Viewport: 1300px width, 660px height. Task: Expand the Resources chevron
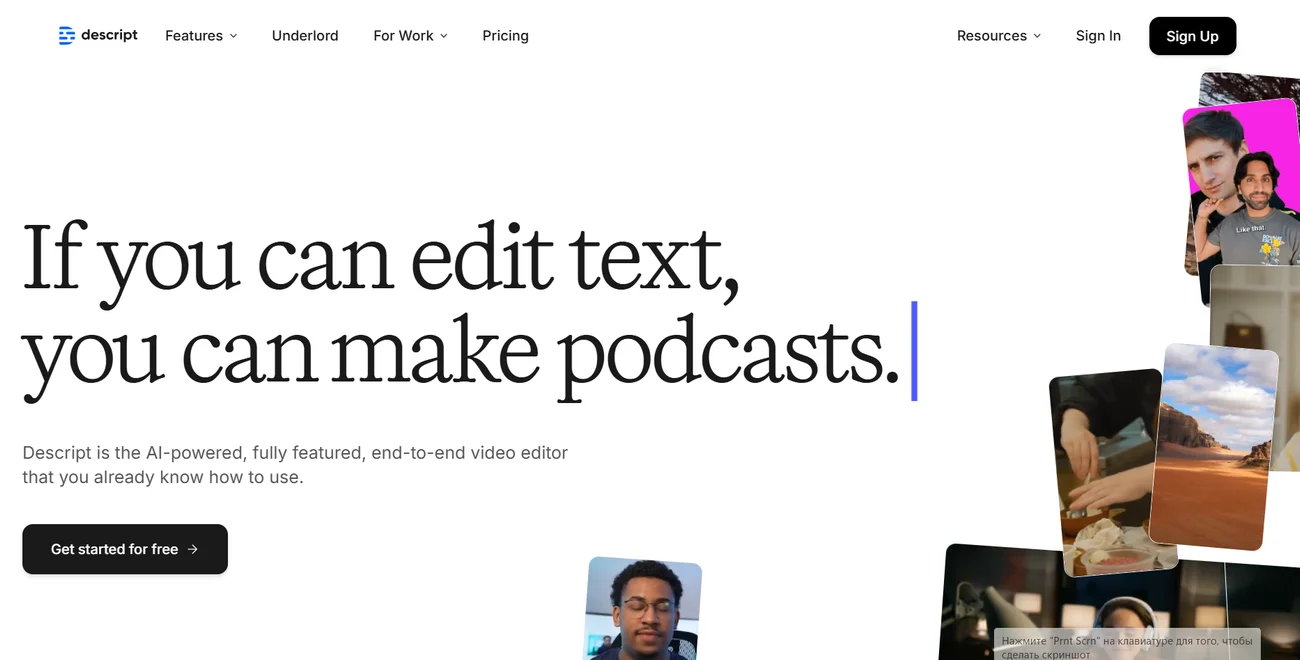1037,36
